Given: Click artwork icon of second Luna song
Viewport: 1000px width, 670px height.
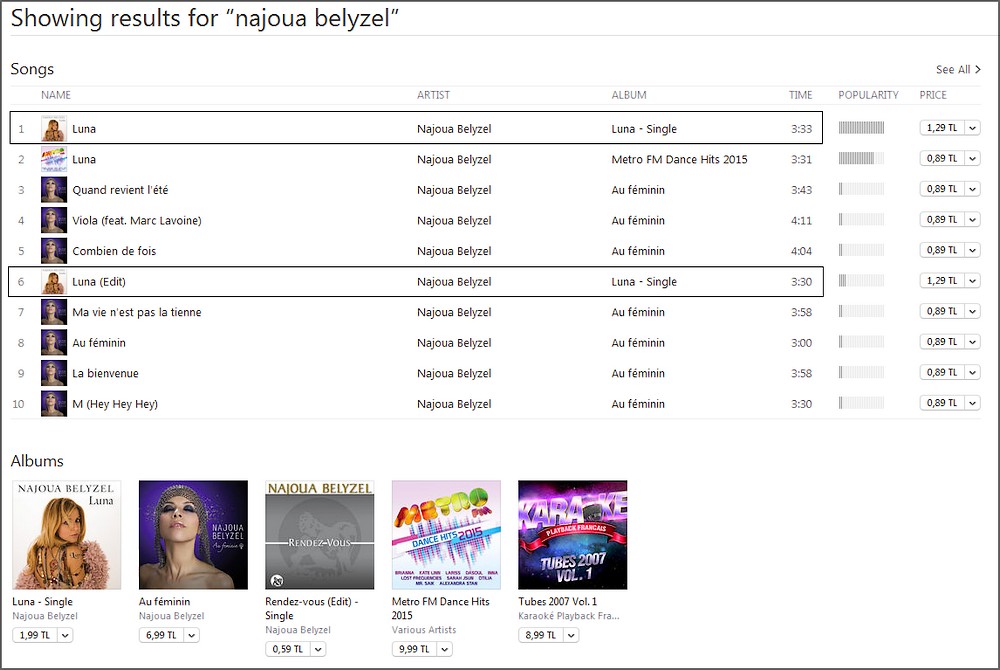Looking at the screenshot, I should 54,159.
